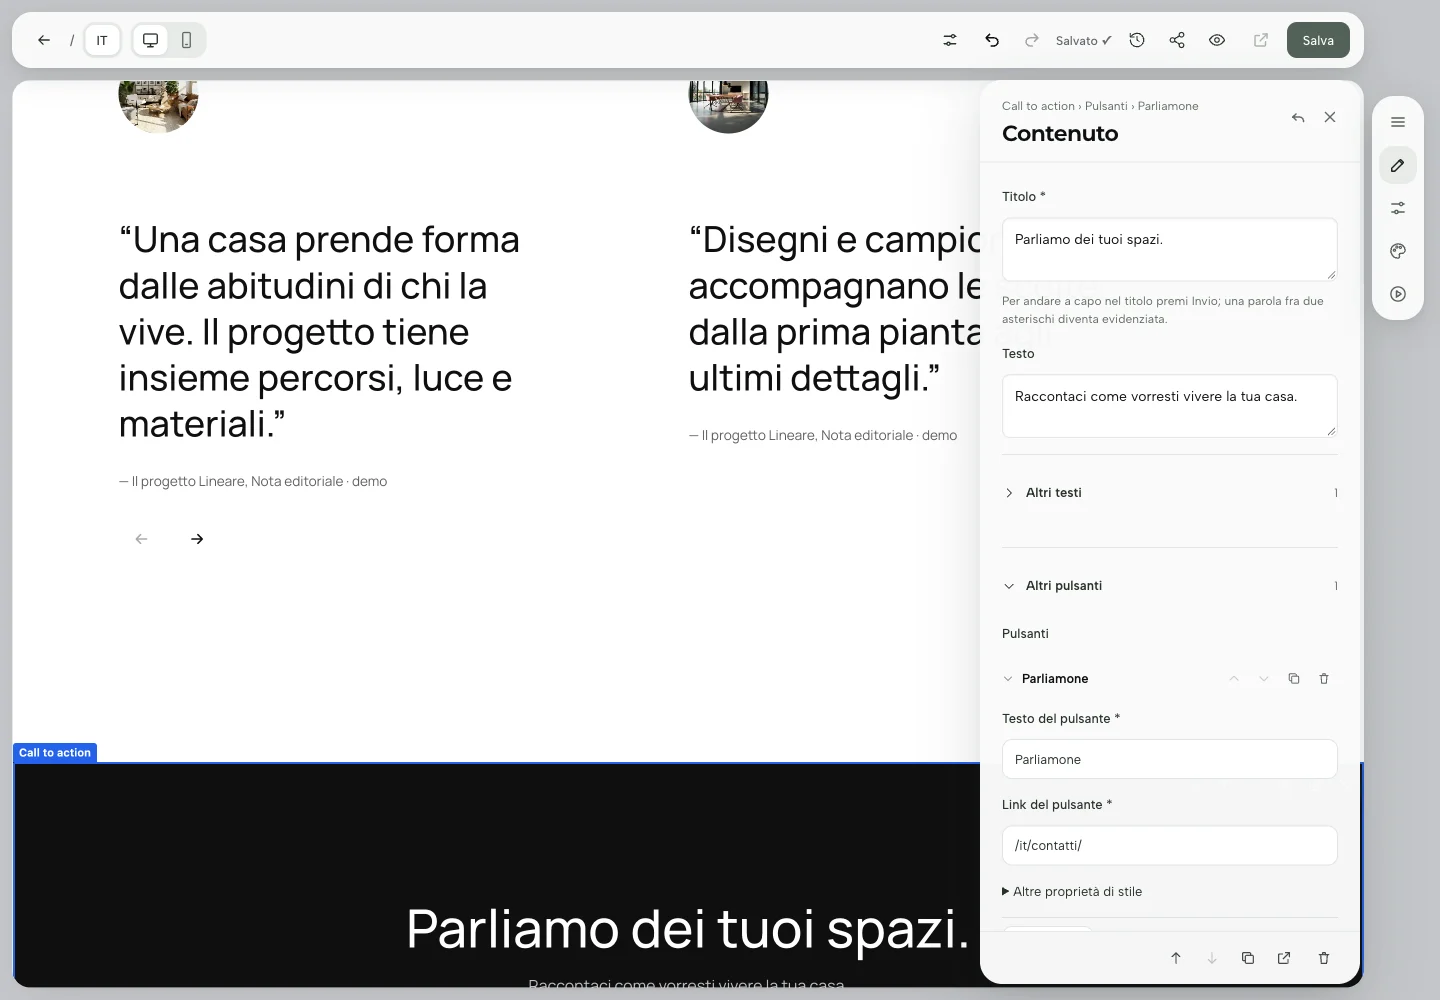Open the IT language selector
This screenshot has width=1440, height=1000.
[102, 40]
